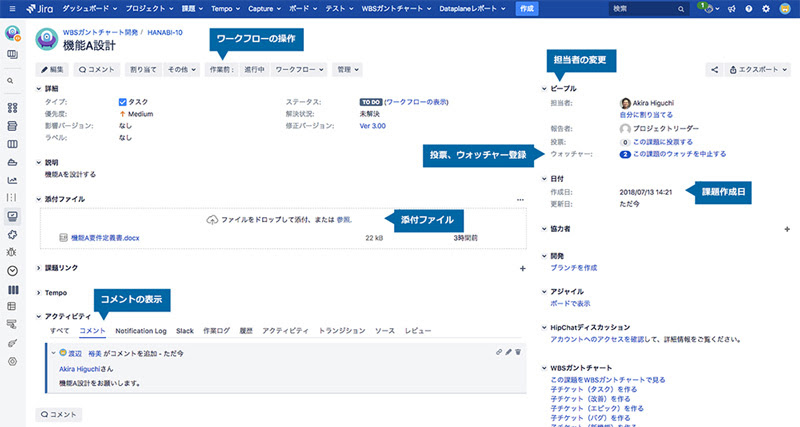Open the hamburger menu in top bar
Image resolution: width=800 pixels, height=427 pixels.
[12, 9]
